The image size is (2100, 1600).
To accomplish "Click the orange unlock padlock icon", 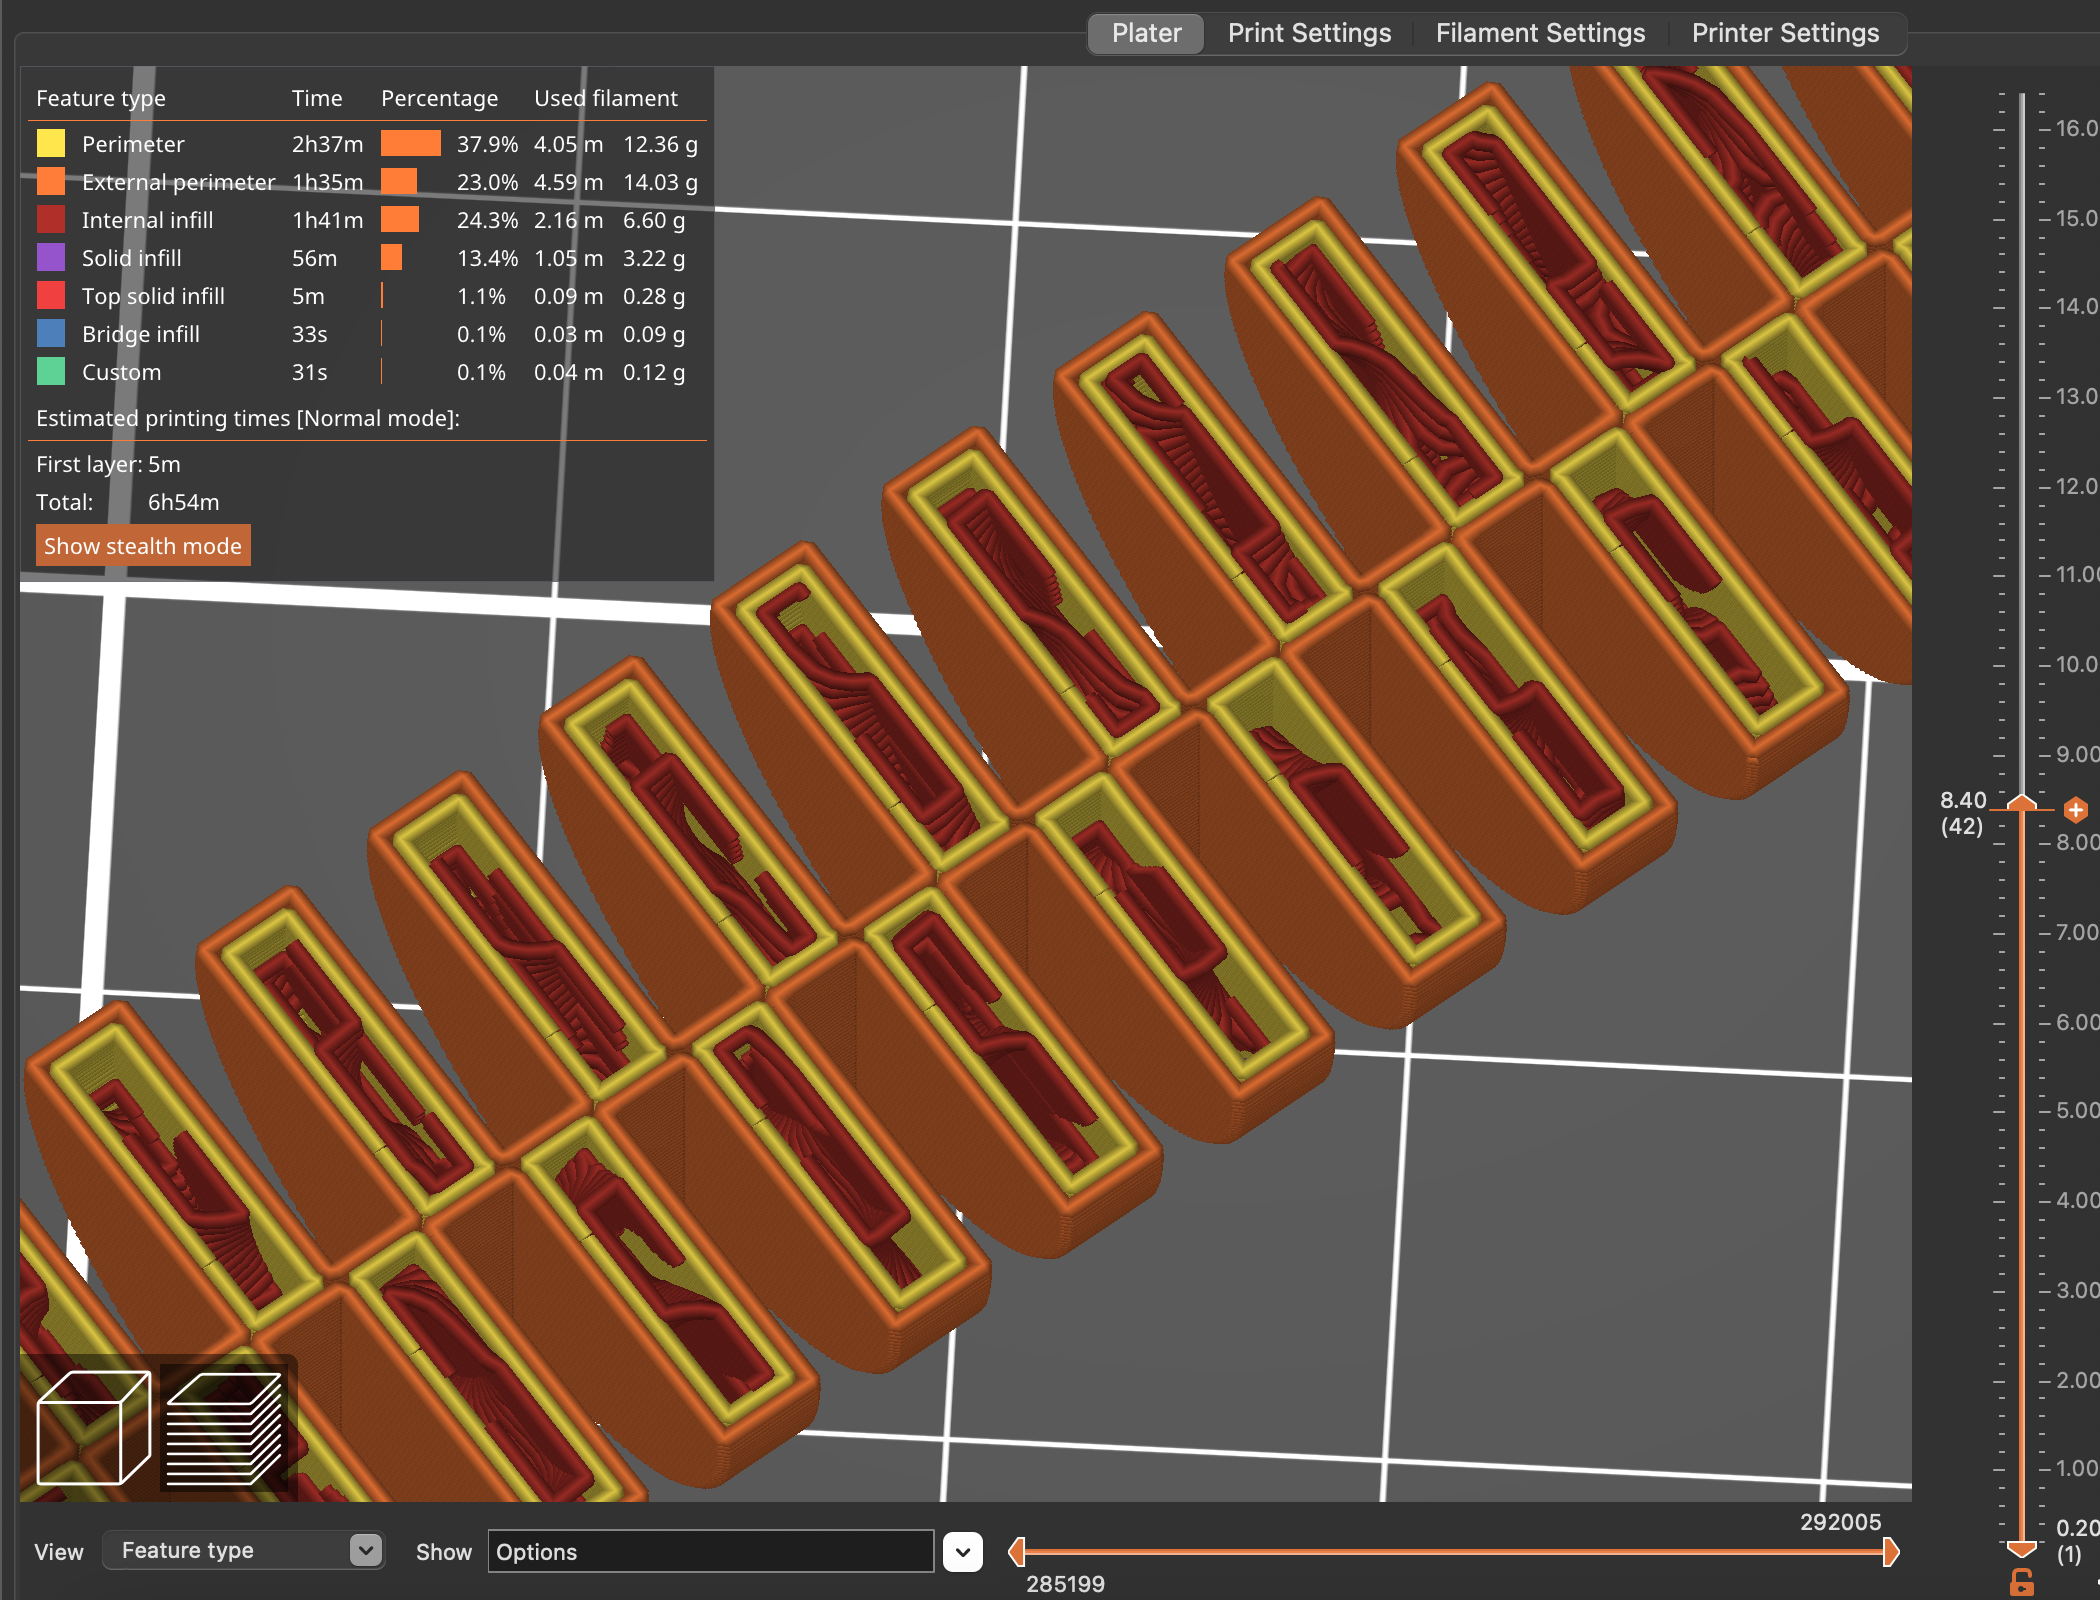I will (2022, 1582).
